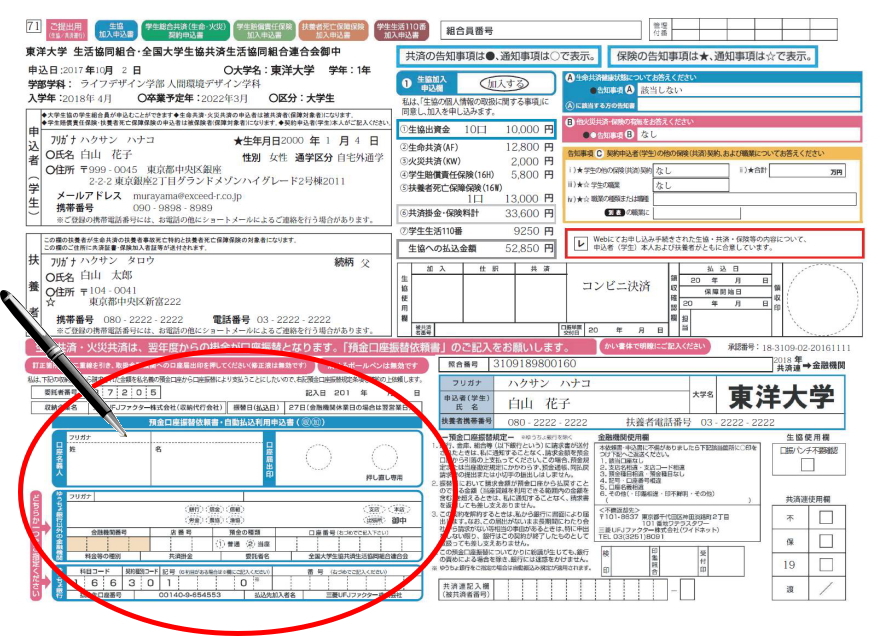Click the 学生の他の保険(共済)契約 なし field
Screen dimensions: 880x636
pyautogui.click(x=691, y=171)
